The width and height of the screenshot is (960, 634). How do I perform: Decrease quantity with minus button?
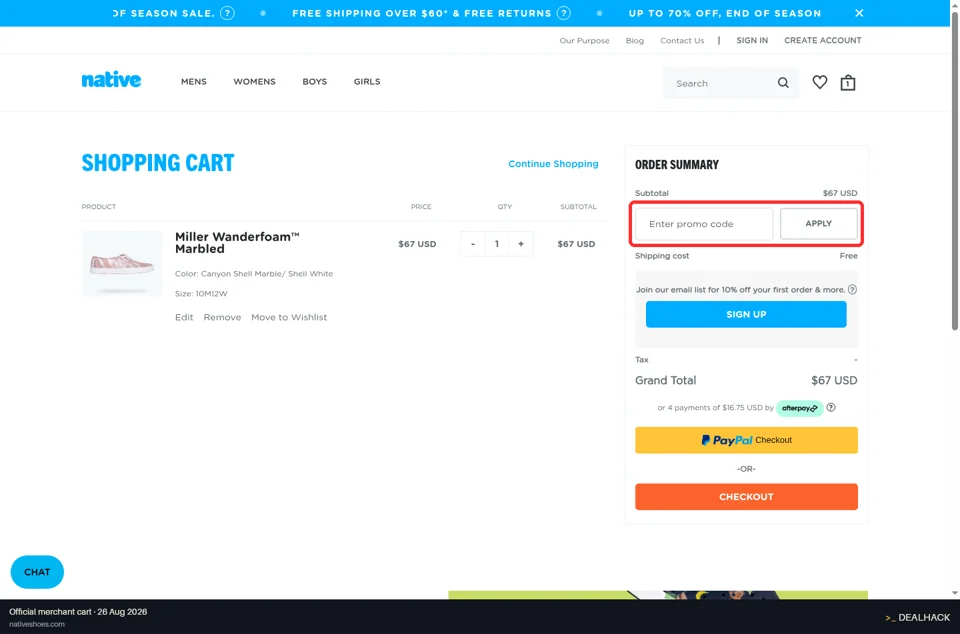473,244
